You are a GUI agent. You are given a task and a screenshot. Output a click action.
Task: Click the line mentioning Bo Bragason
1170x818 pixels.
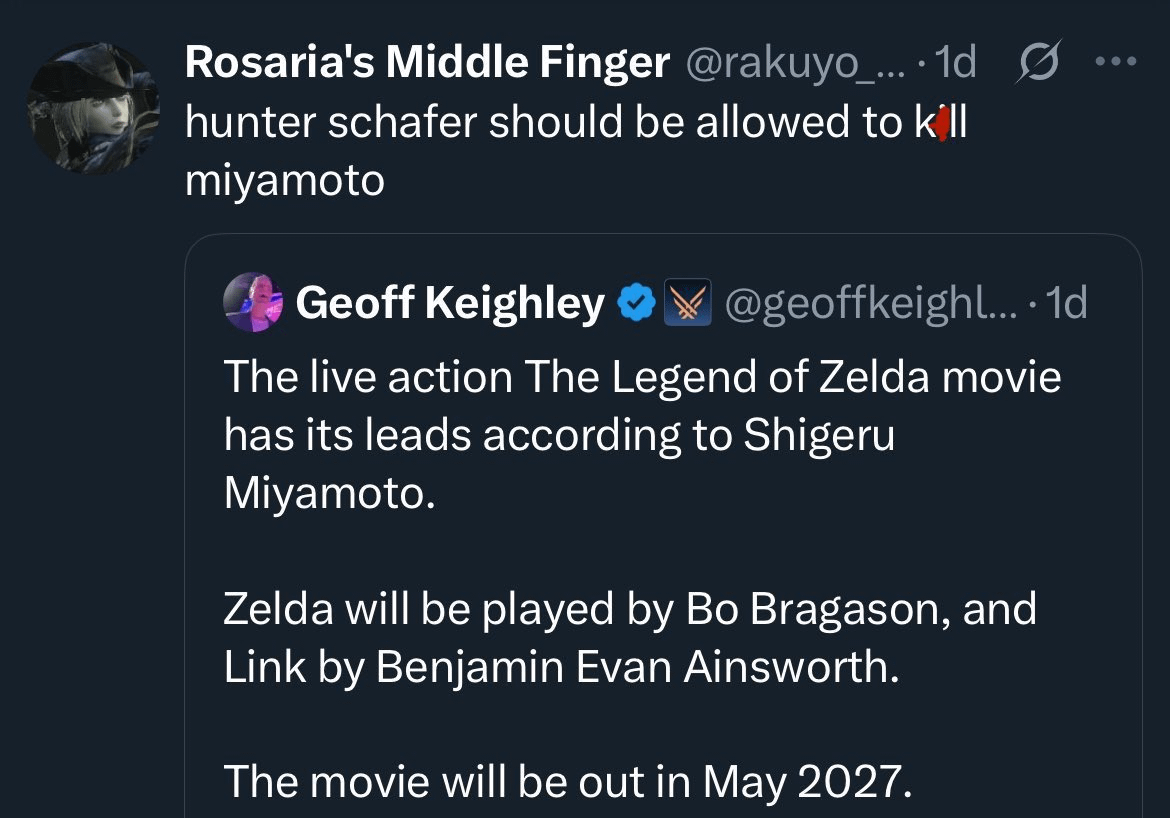(x=630, y=610)
